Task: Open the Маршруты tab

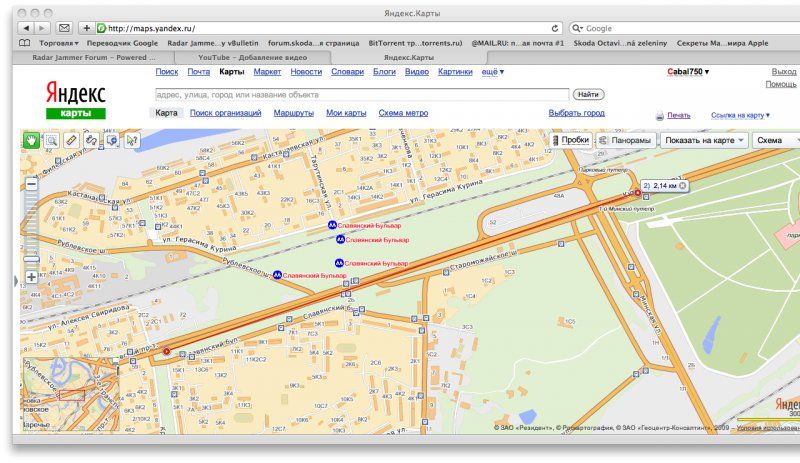Action: 293,113
